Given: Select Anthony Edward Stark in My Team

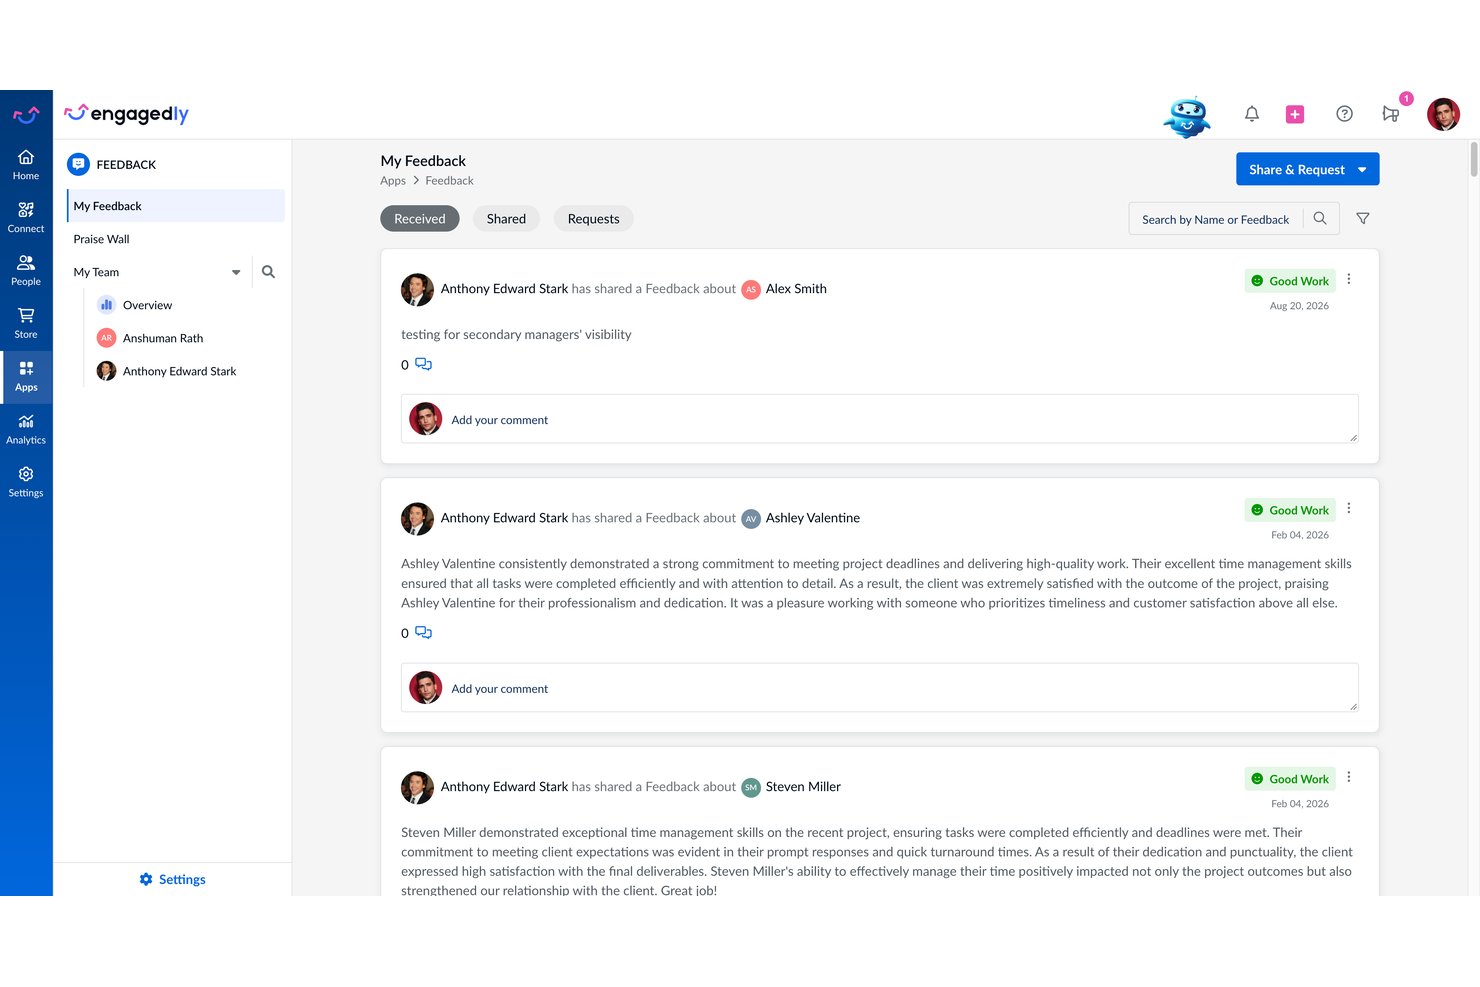Looking at the screenshot, I should 180,371.
